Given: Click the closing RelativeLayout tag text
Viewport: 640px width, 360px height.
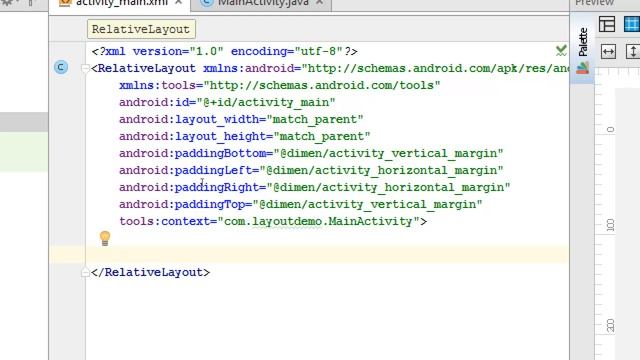Looking at the screenshot, I should tap(151, 272).
